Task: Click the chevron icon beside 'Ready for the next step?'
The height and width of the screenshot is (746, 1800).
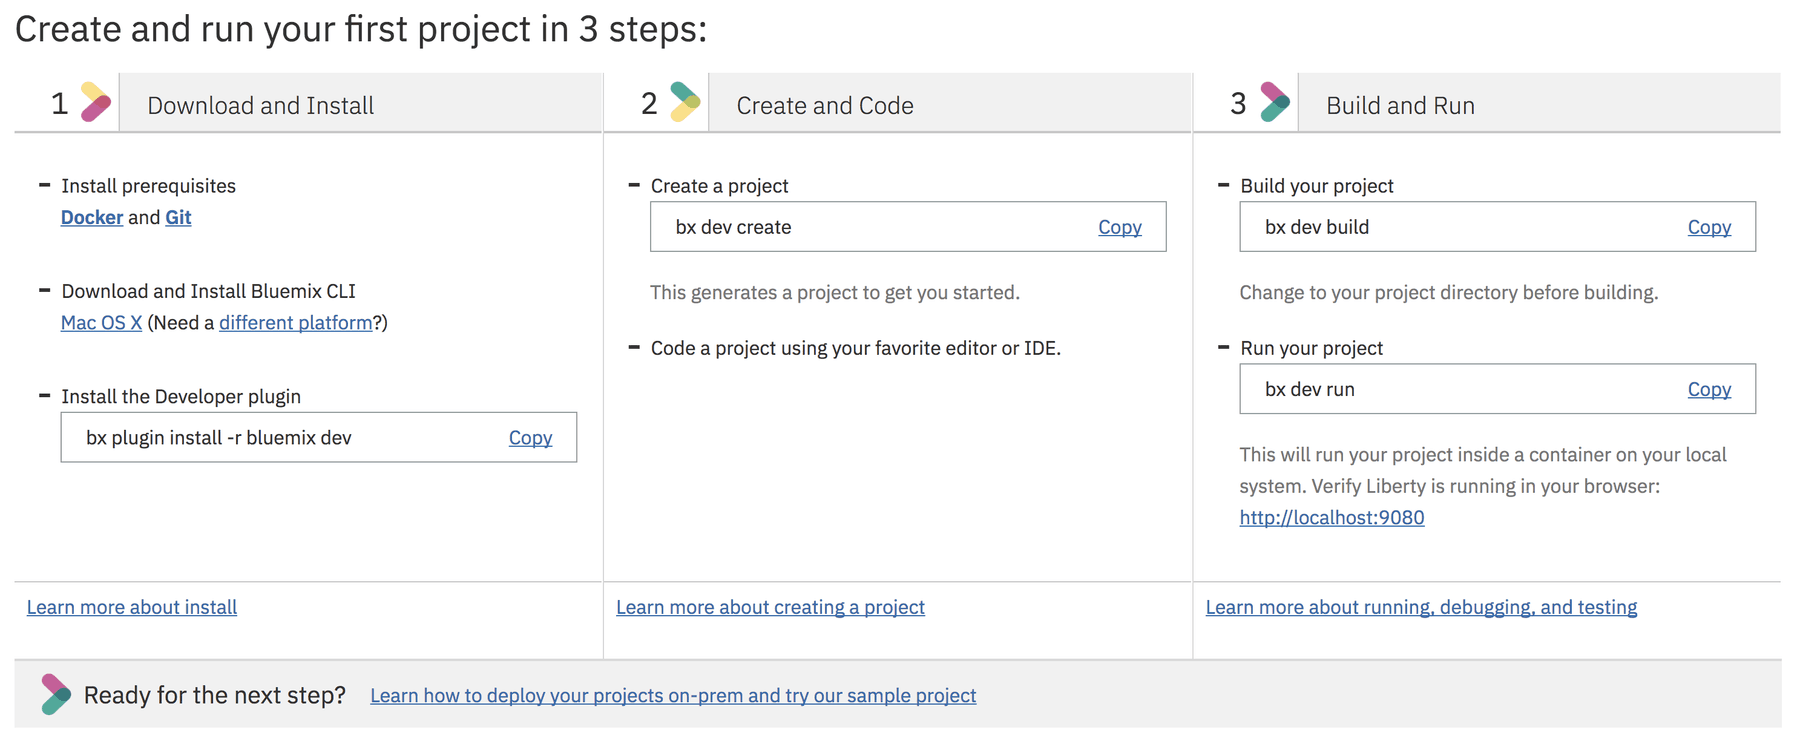Action: coord(56,694)
